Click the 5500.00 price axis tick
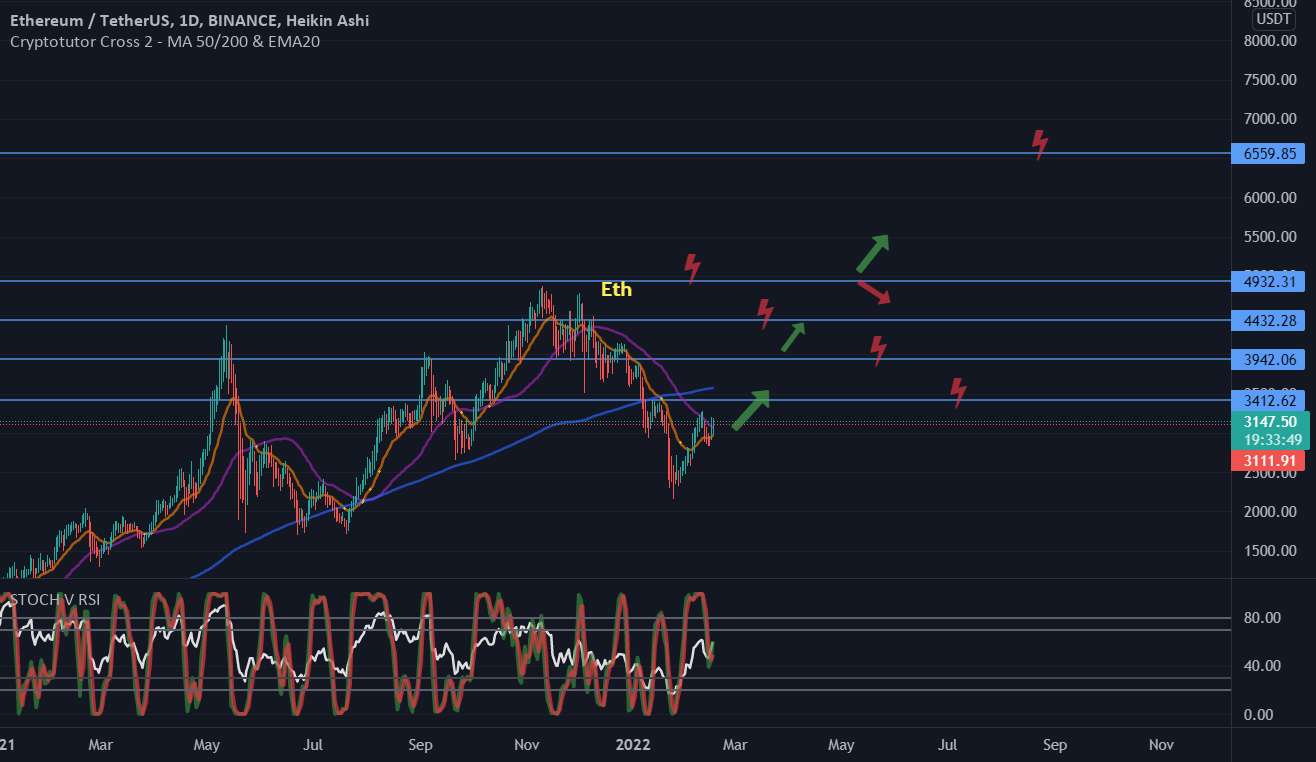The image size is (1316, 762). click(x=1270, y=237)
